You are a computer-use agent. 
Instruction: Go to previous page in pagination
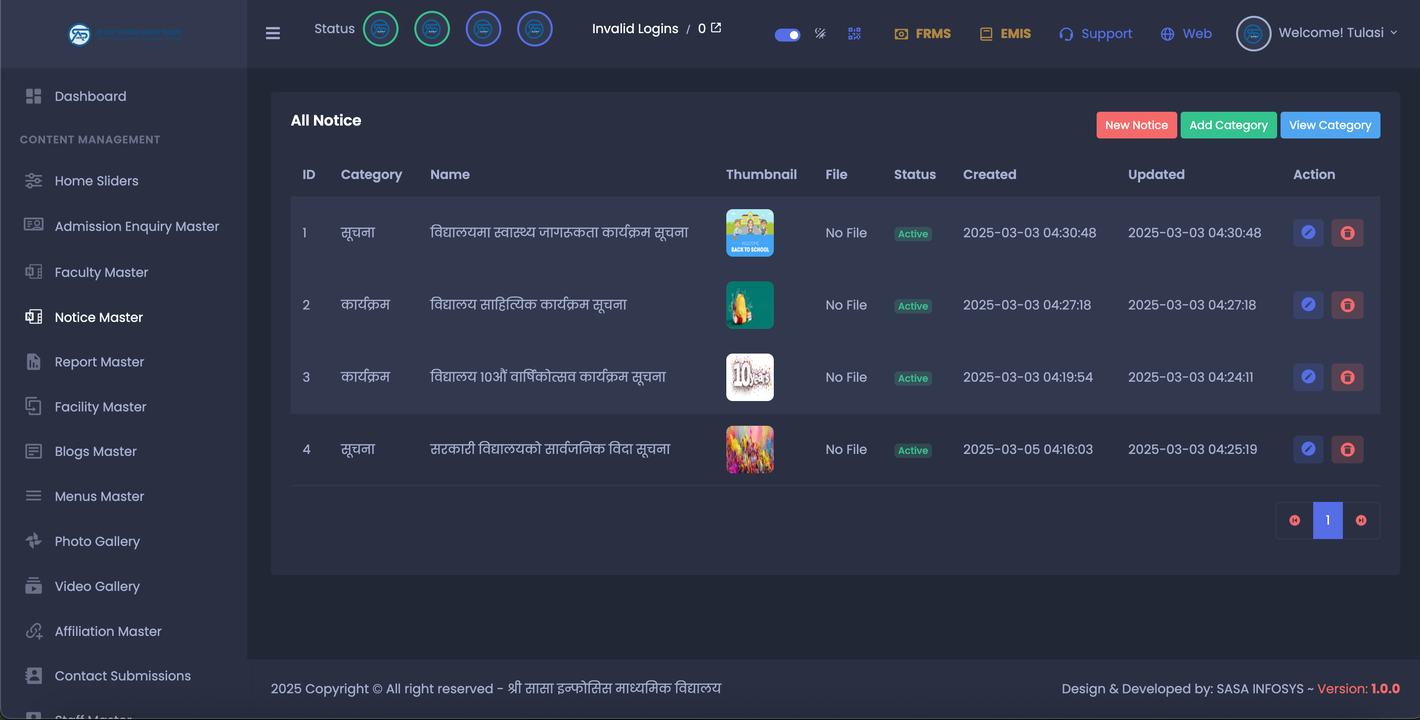(x=1295, y=520)
